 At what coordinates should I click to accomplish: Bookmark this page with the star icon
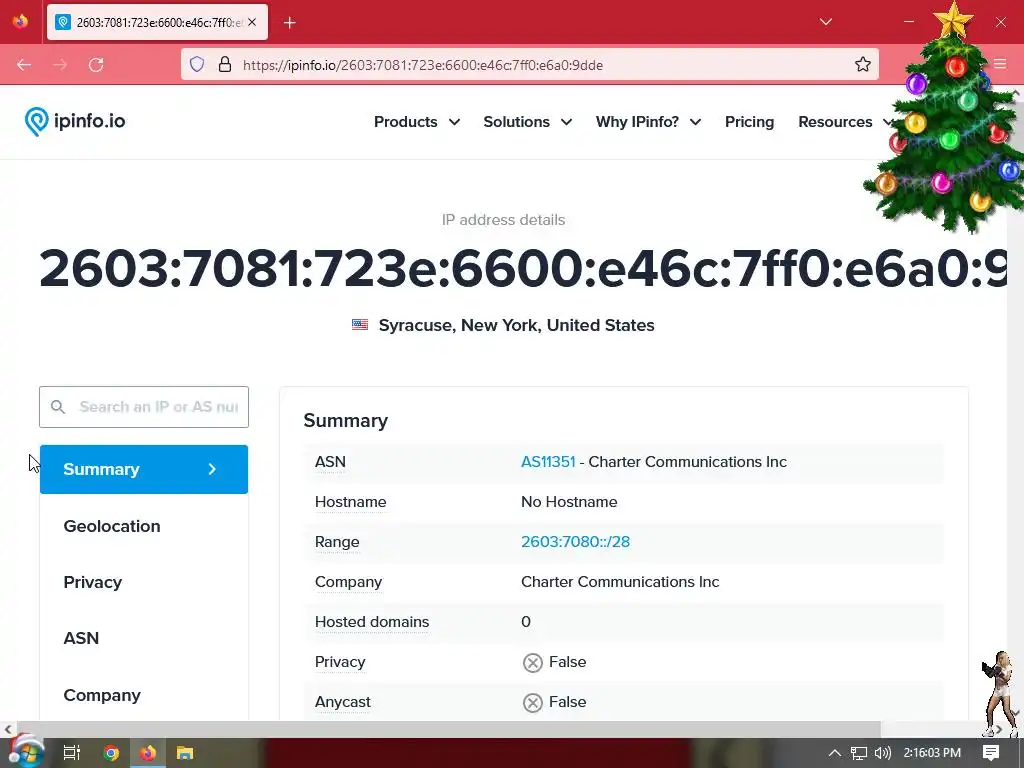click(x=863, y=64)
